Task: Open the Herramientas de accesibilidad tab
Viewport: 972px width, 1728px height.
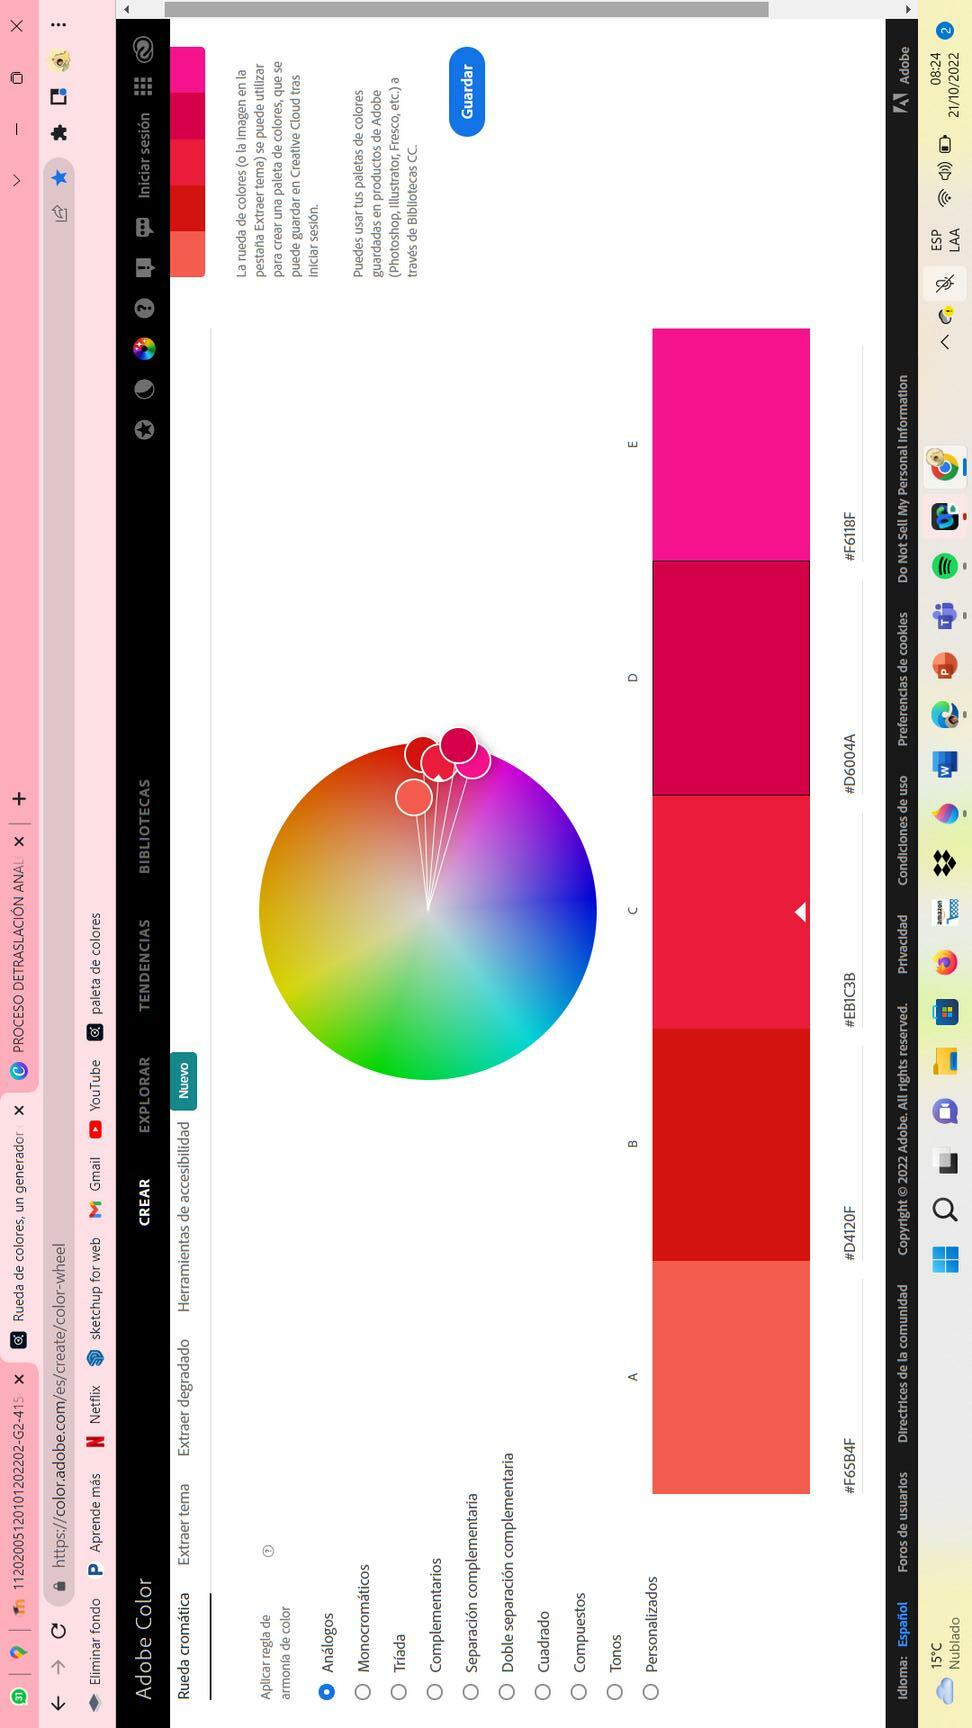Action: (183, 1216)
